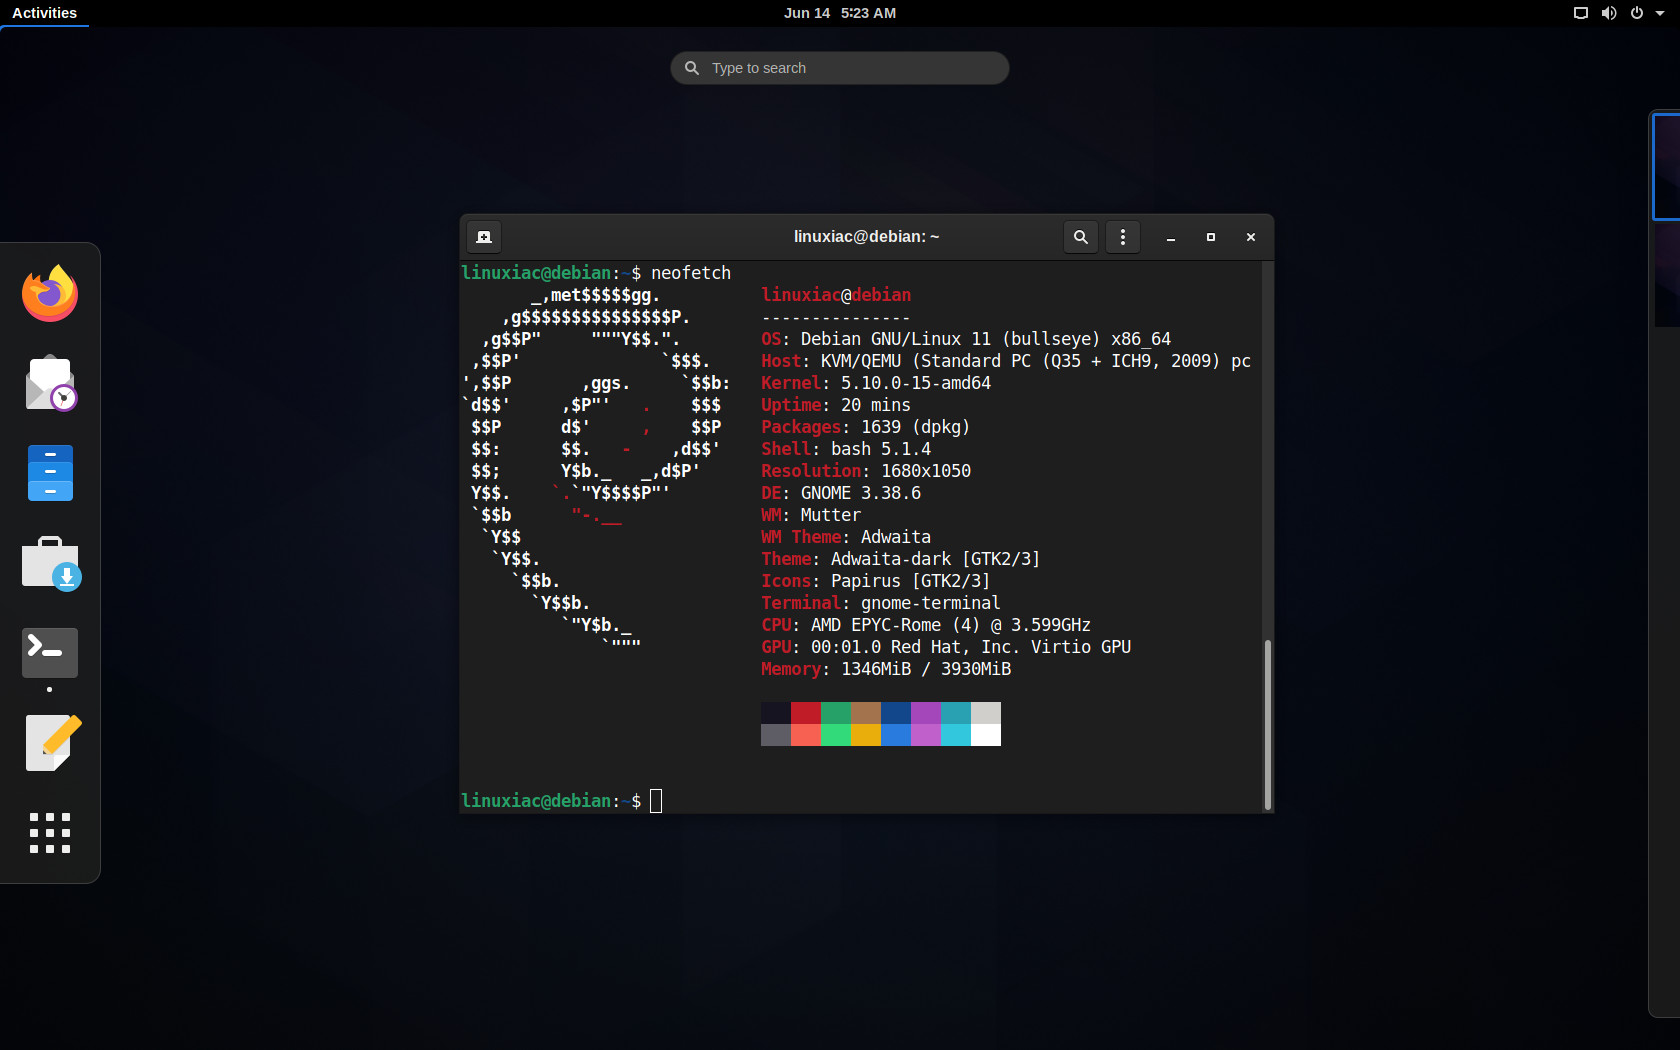1680x1050 pixels.
Task: Launch Evolution mail from the dock
Action: tap(50, 383)
